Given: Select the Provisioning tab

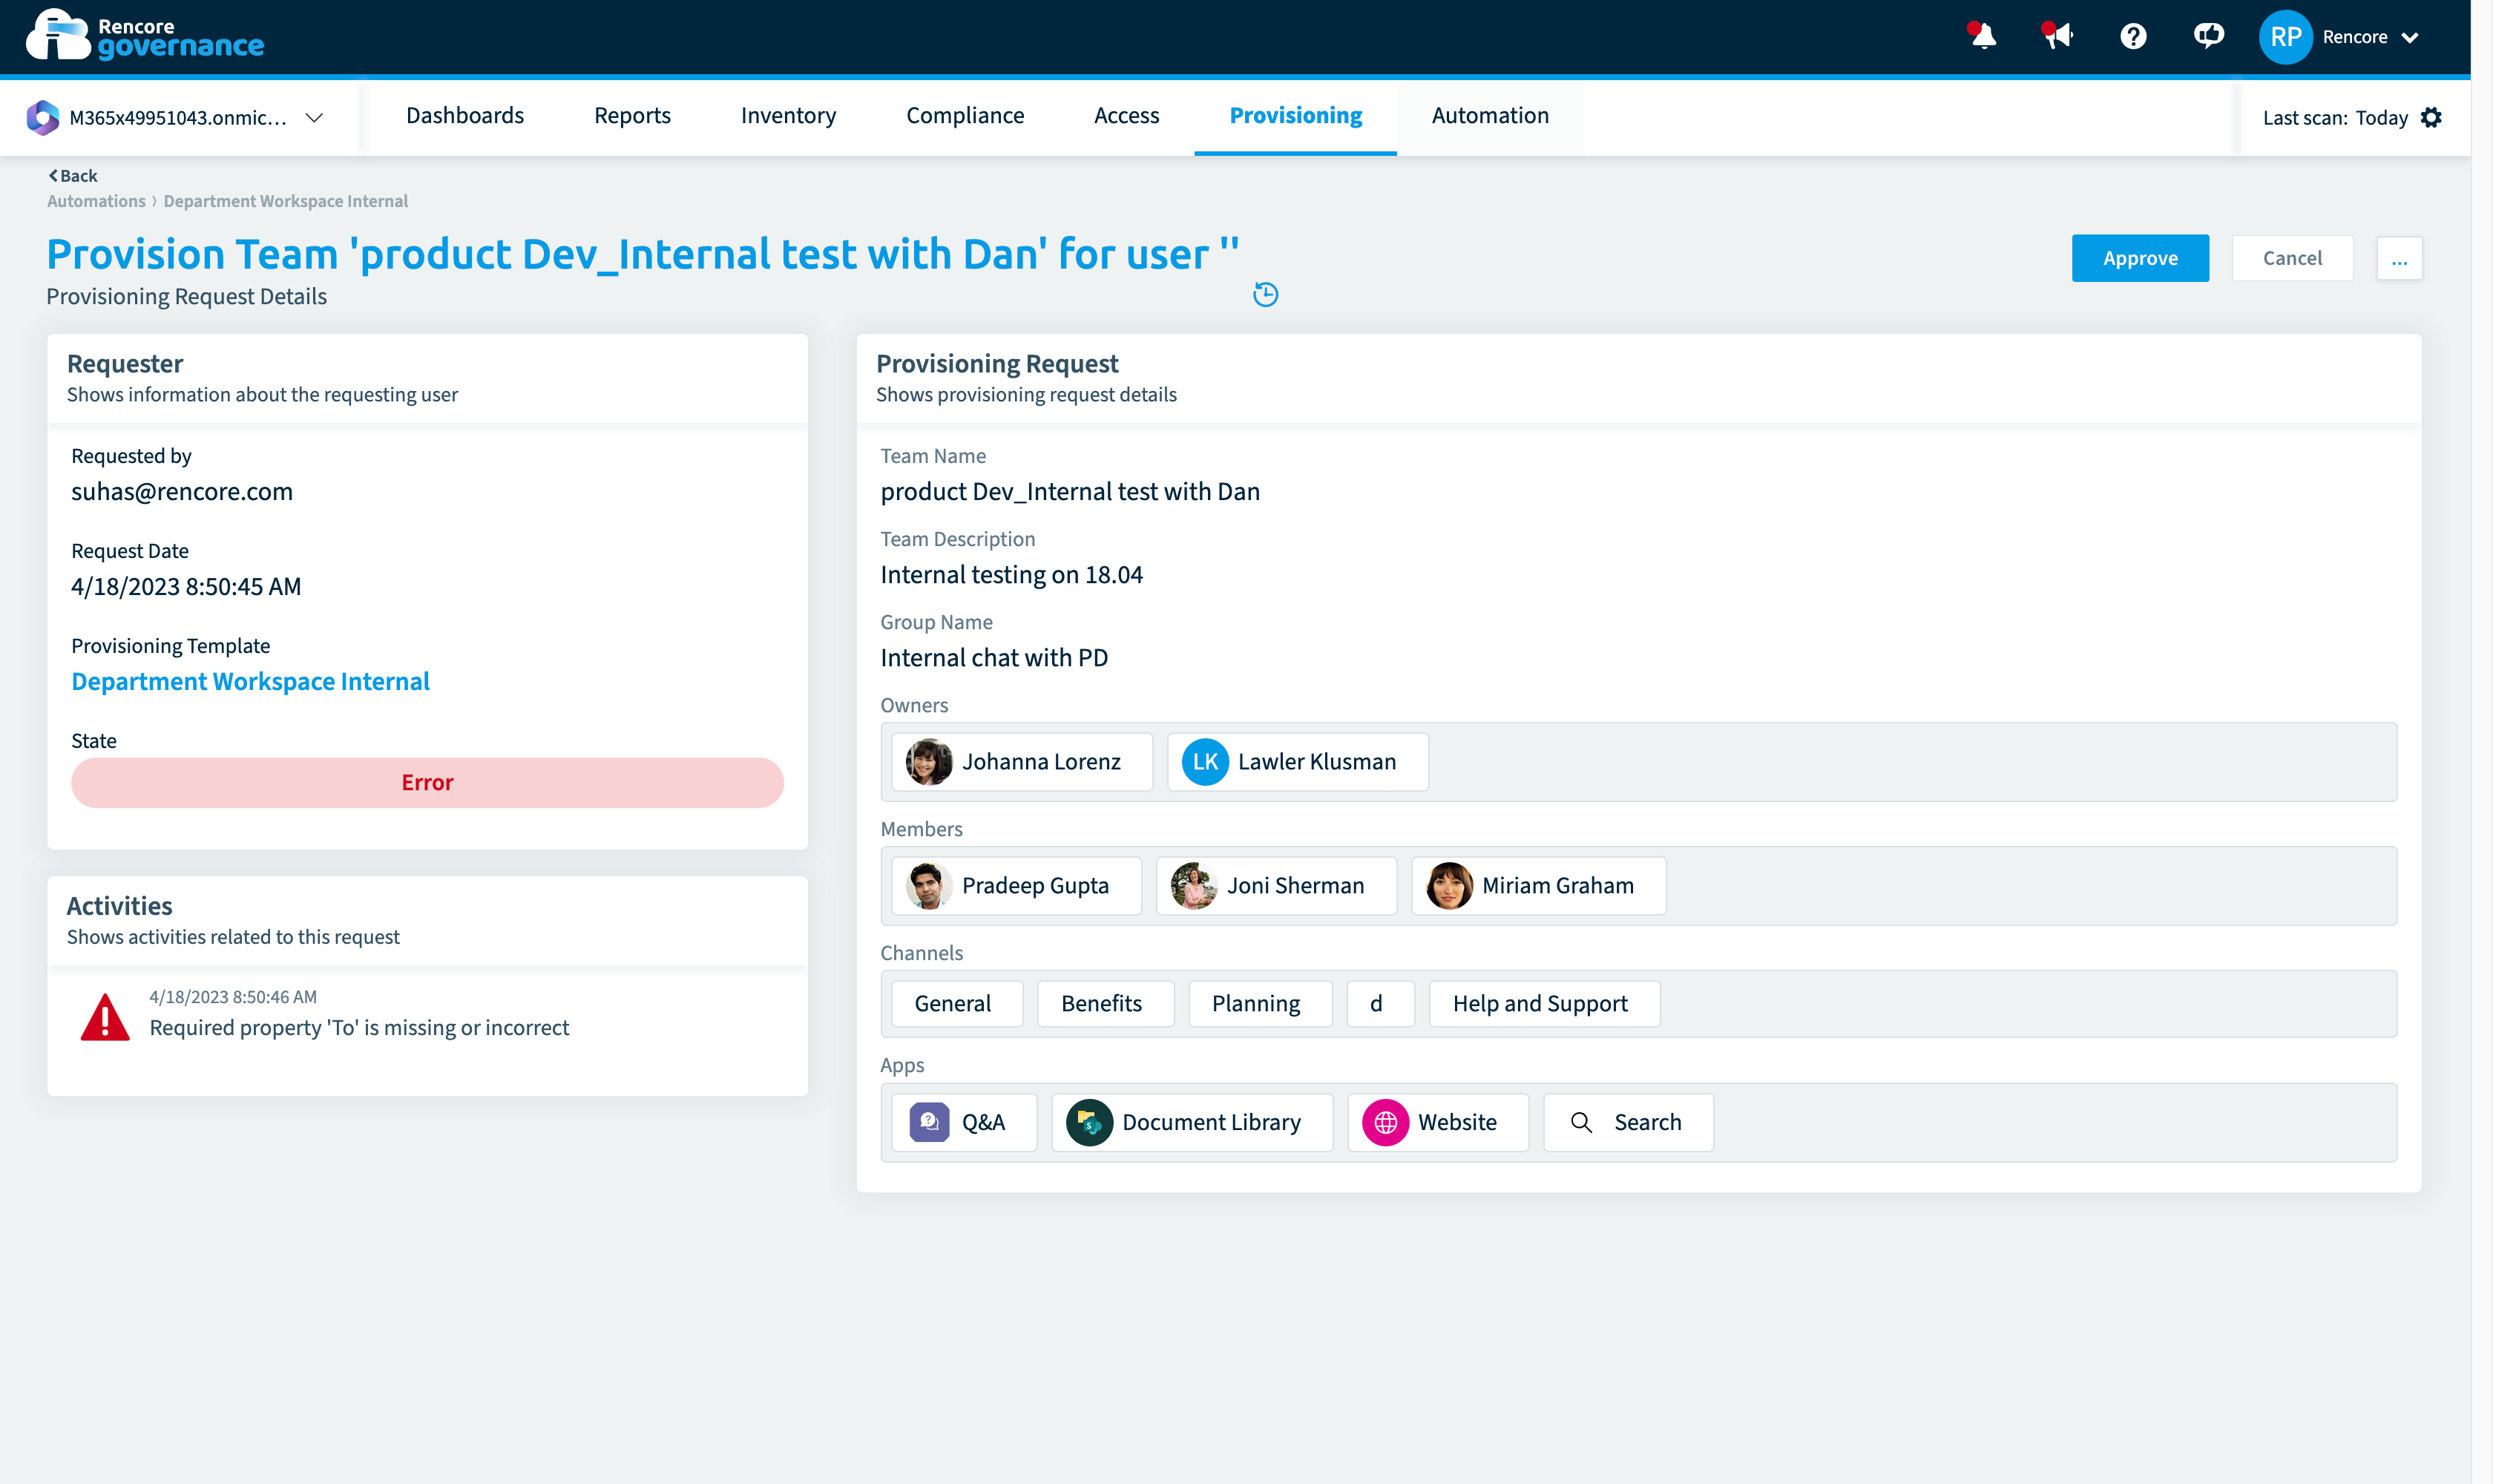Looking at the screenshot, I should click(1295, 116).
